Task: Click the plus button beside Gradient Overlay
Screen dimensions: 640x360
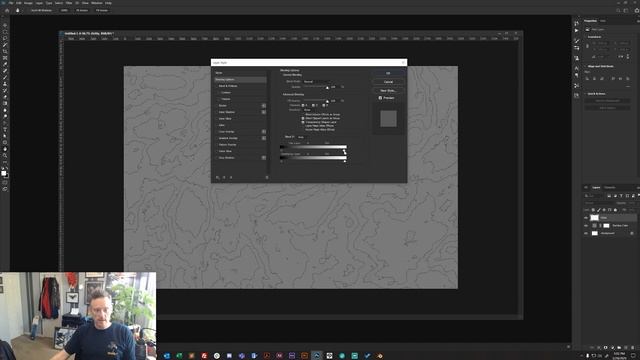Action: pos(264,138)
